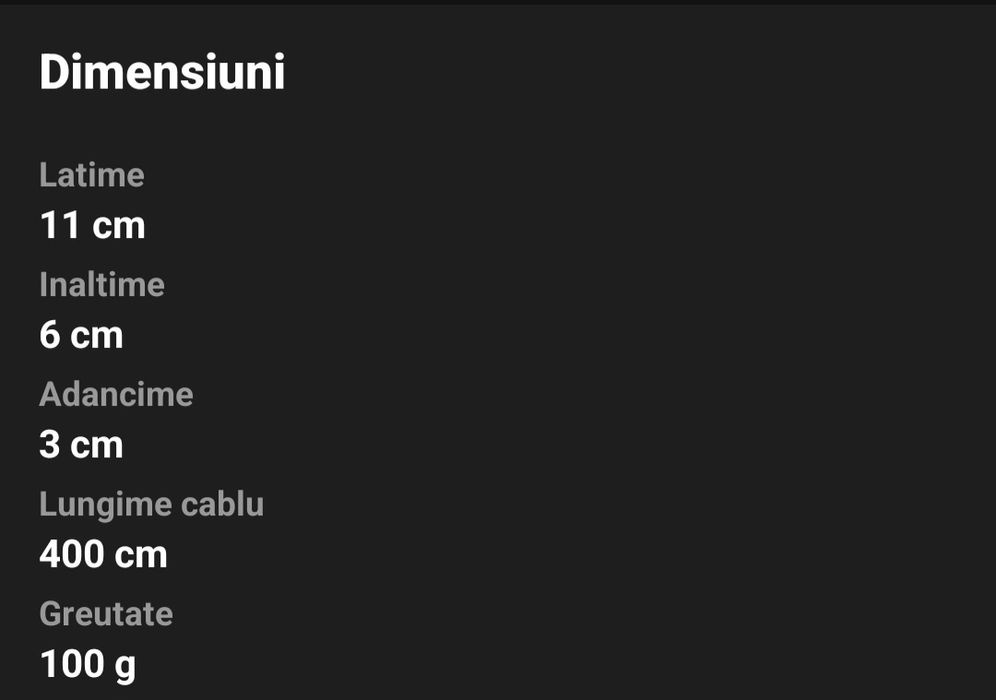Select the full 11 cm width value

[x=92, y=226]
